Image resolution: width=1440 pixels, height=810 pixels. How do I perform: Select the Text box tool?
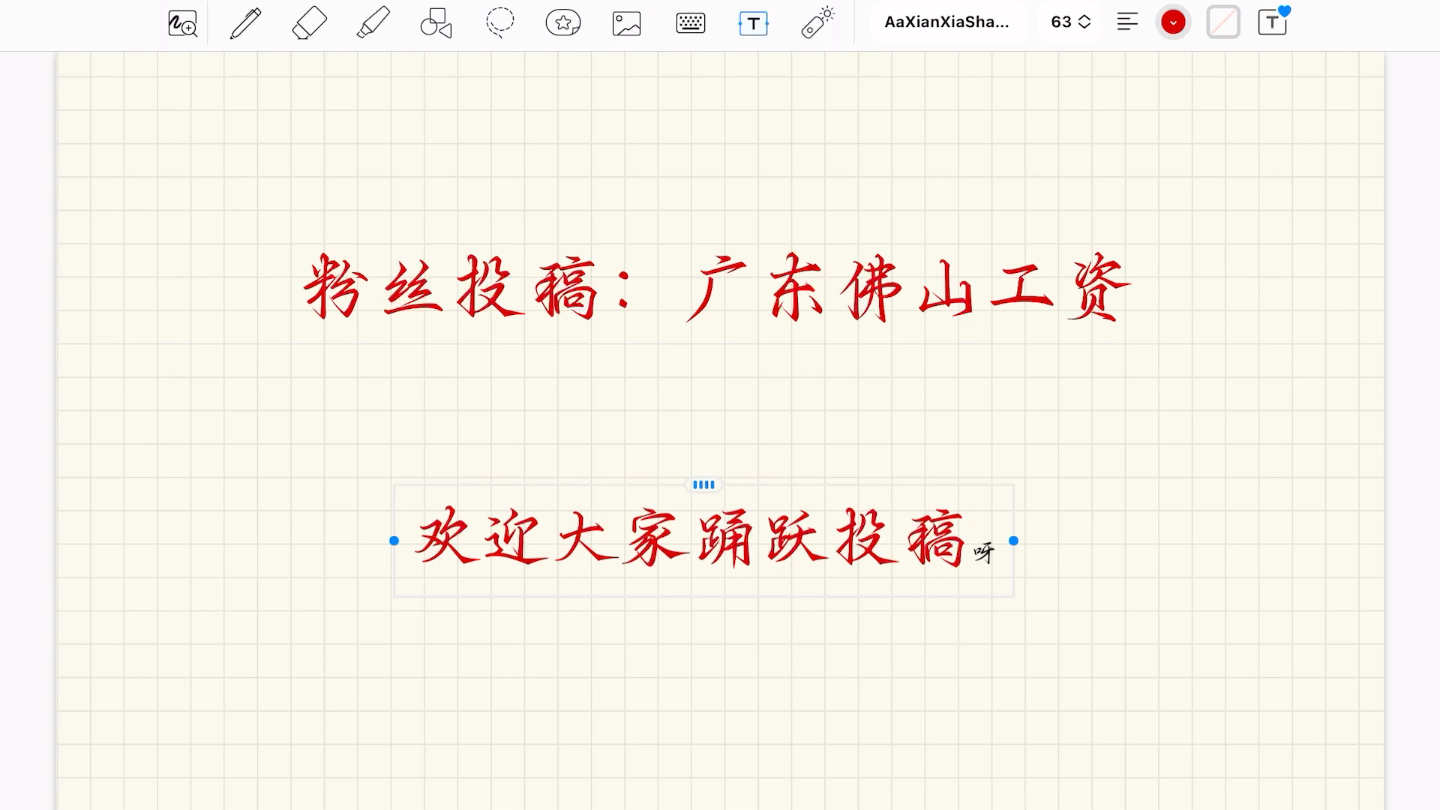pos(754,23)
